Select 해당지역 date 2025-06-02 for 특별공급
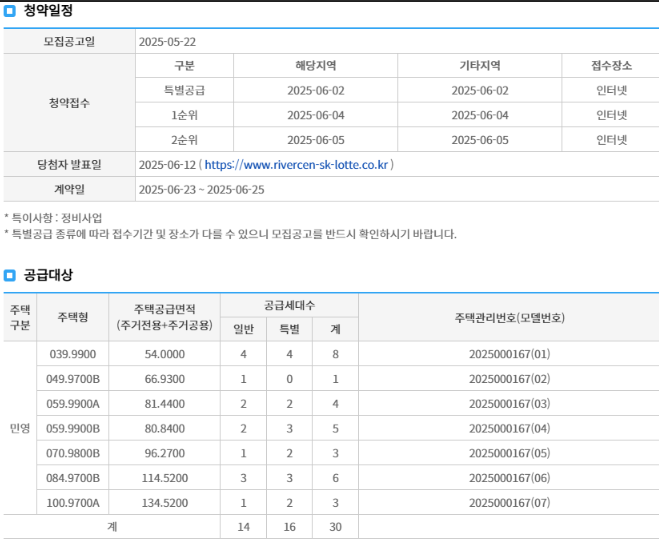 (316, 91)
